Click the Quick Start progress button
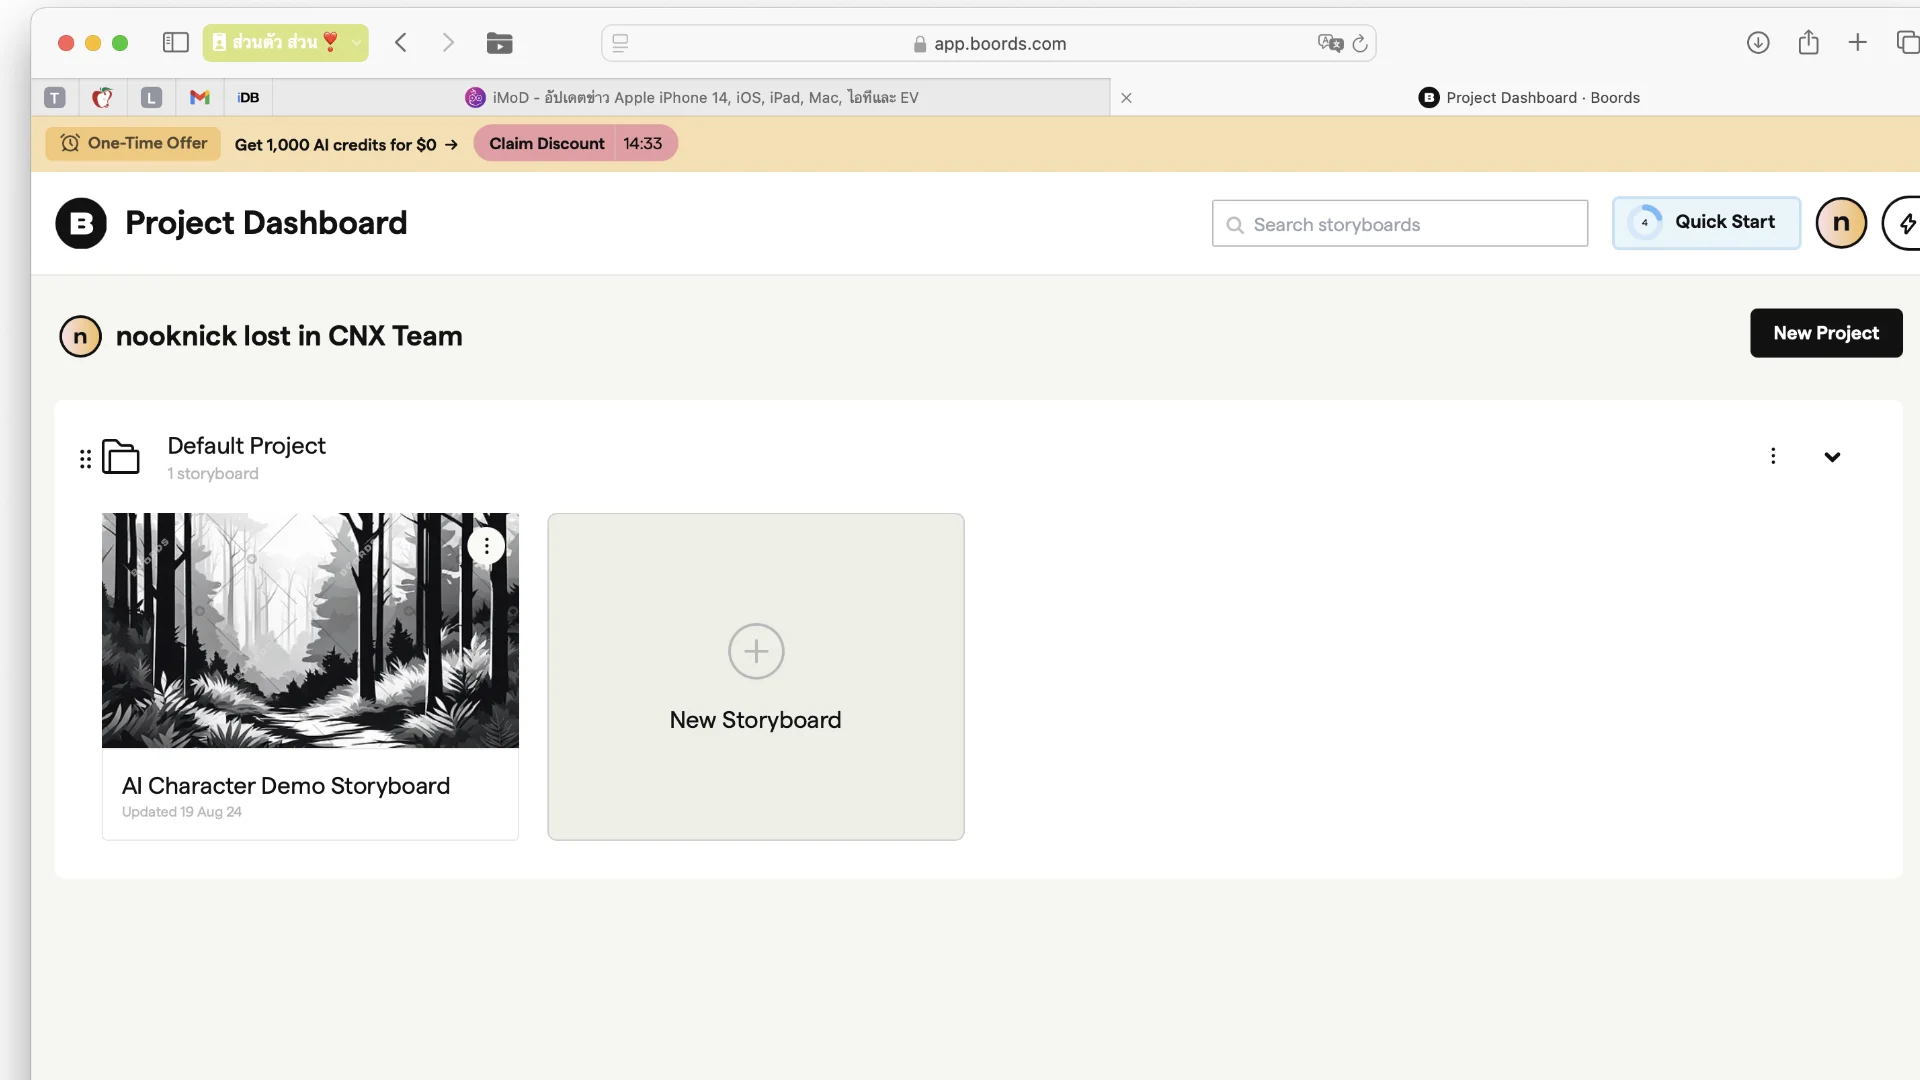The width and height of the screenshot is (1920, 1080). click(1706, 222)
